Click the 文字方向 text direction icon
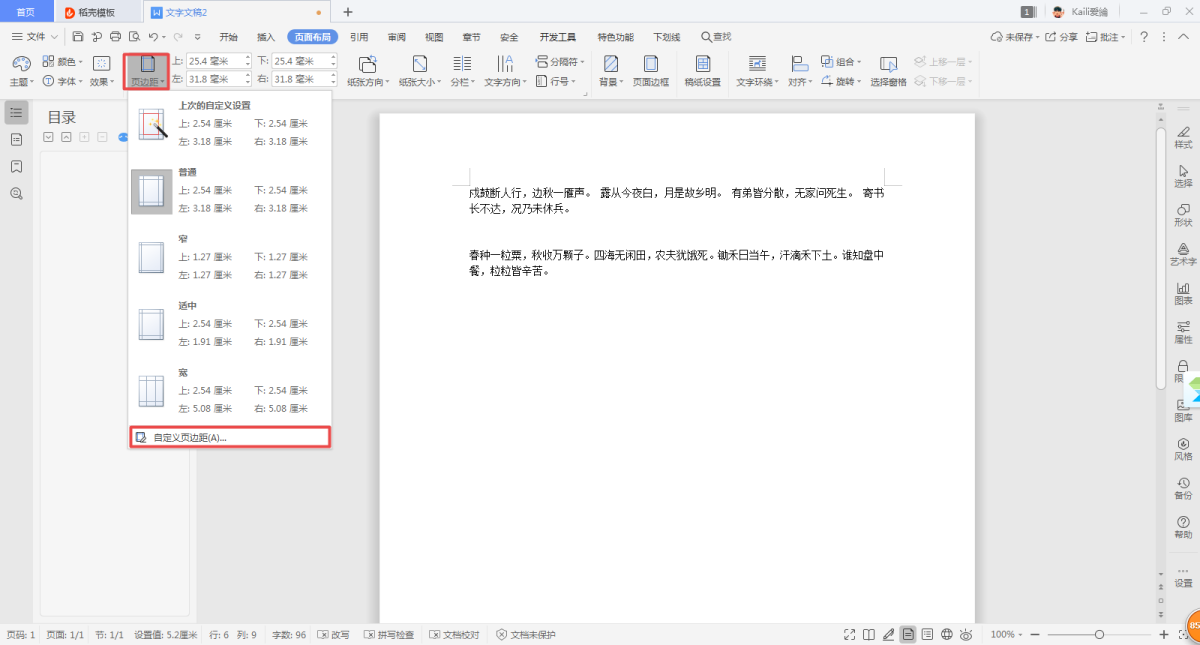 coord(505,64)
